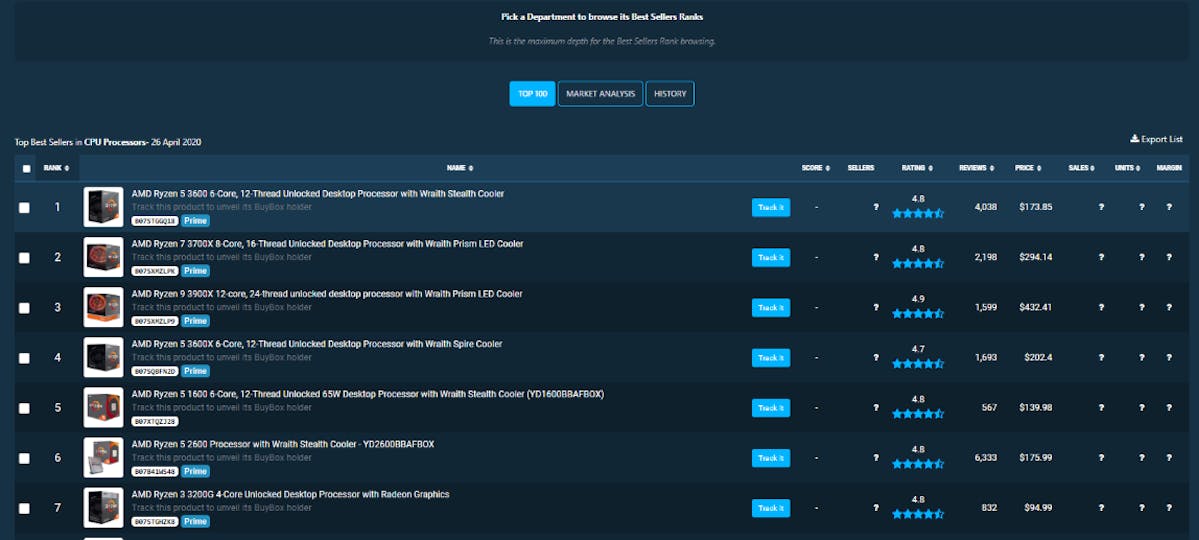Click the Prime badge on Ryzen 5 2600 row
The width and height of the screenshot is (1199, 540).
tap(195, 471)
